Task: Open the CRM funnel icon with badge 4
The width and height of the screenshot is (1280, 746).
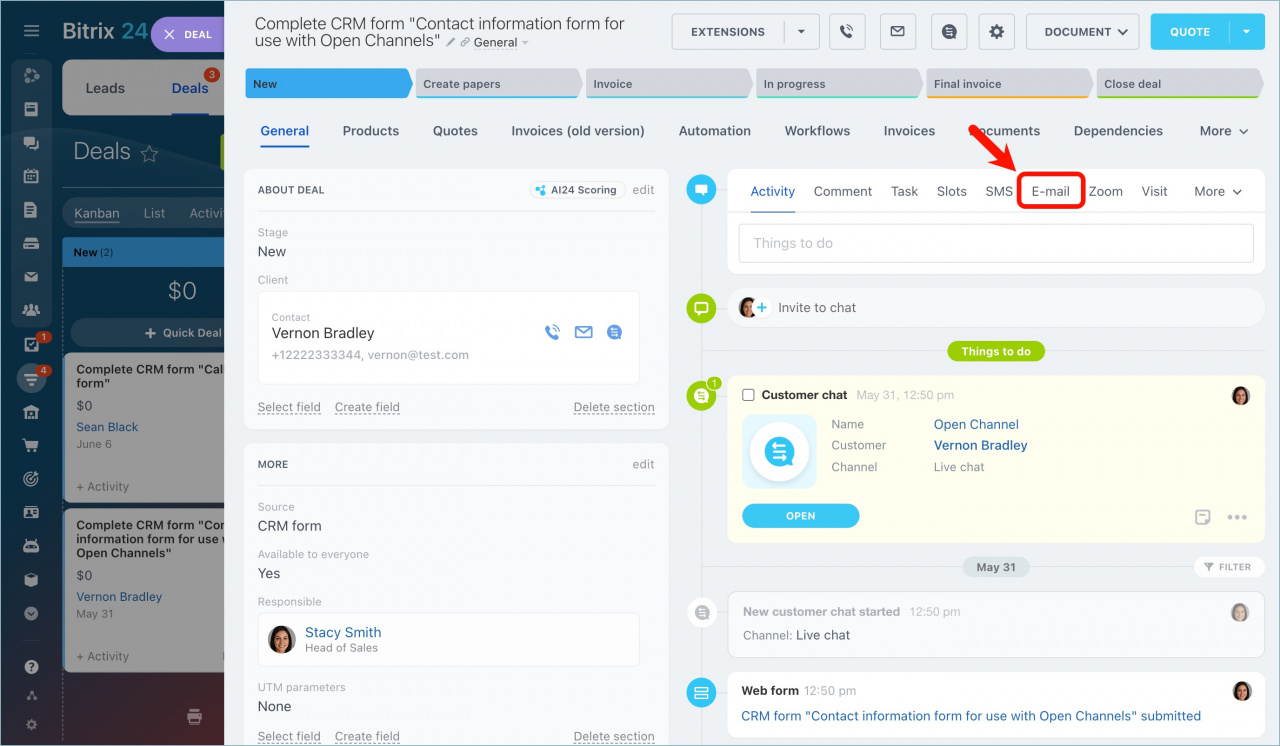Action: click(31, 378)
